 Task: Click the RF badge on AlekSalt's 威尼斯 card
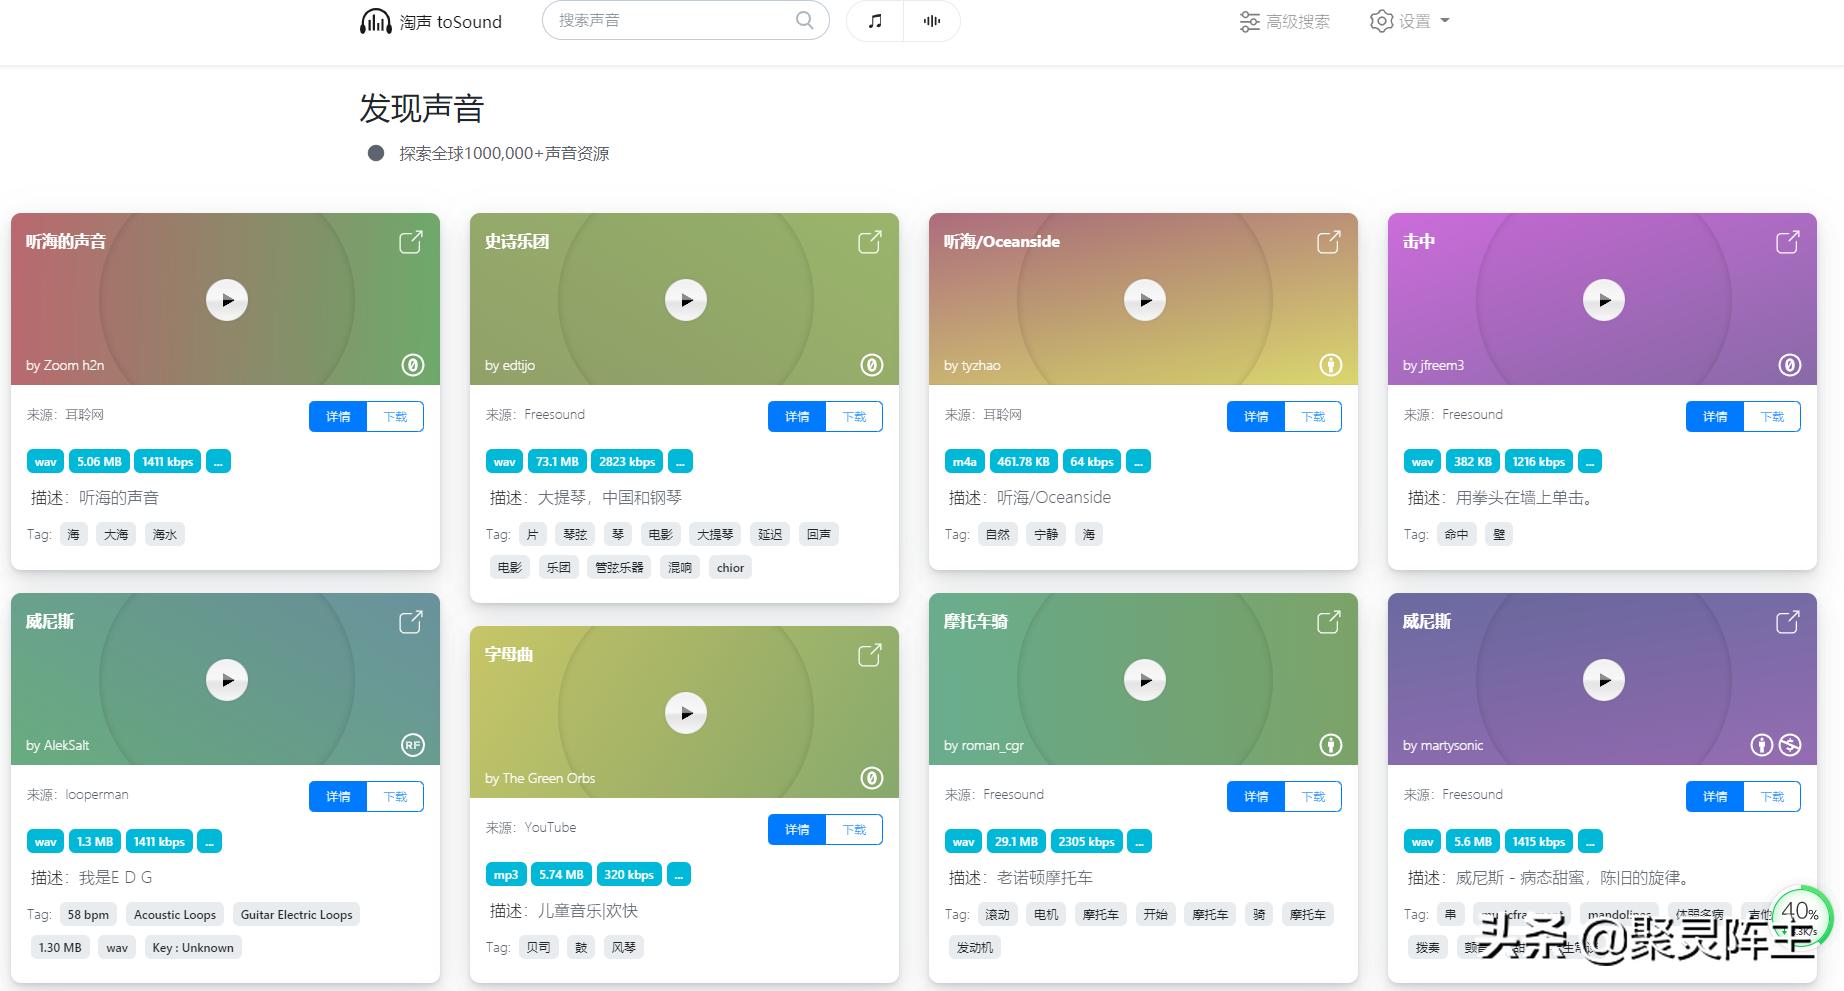pyautogui.click(x=413, y=745)
